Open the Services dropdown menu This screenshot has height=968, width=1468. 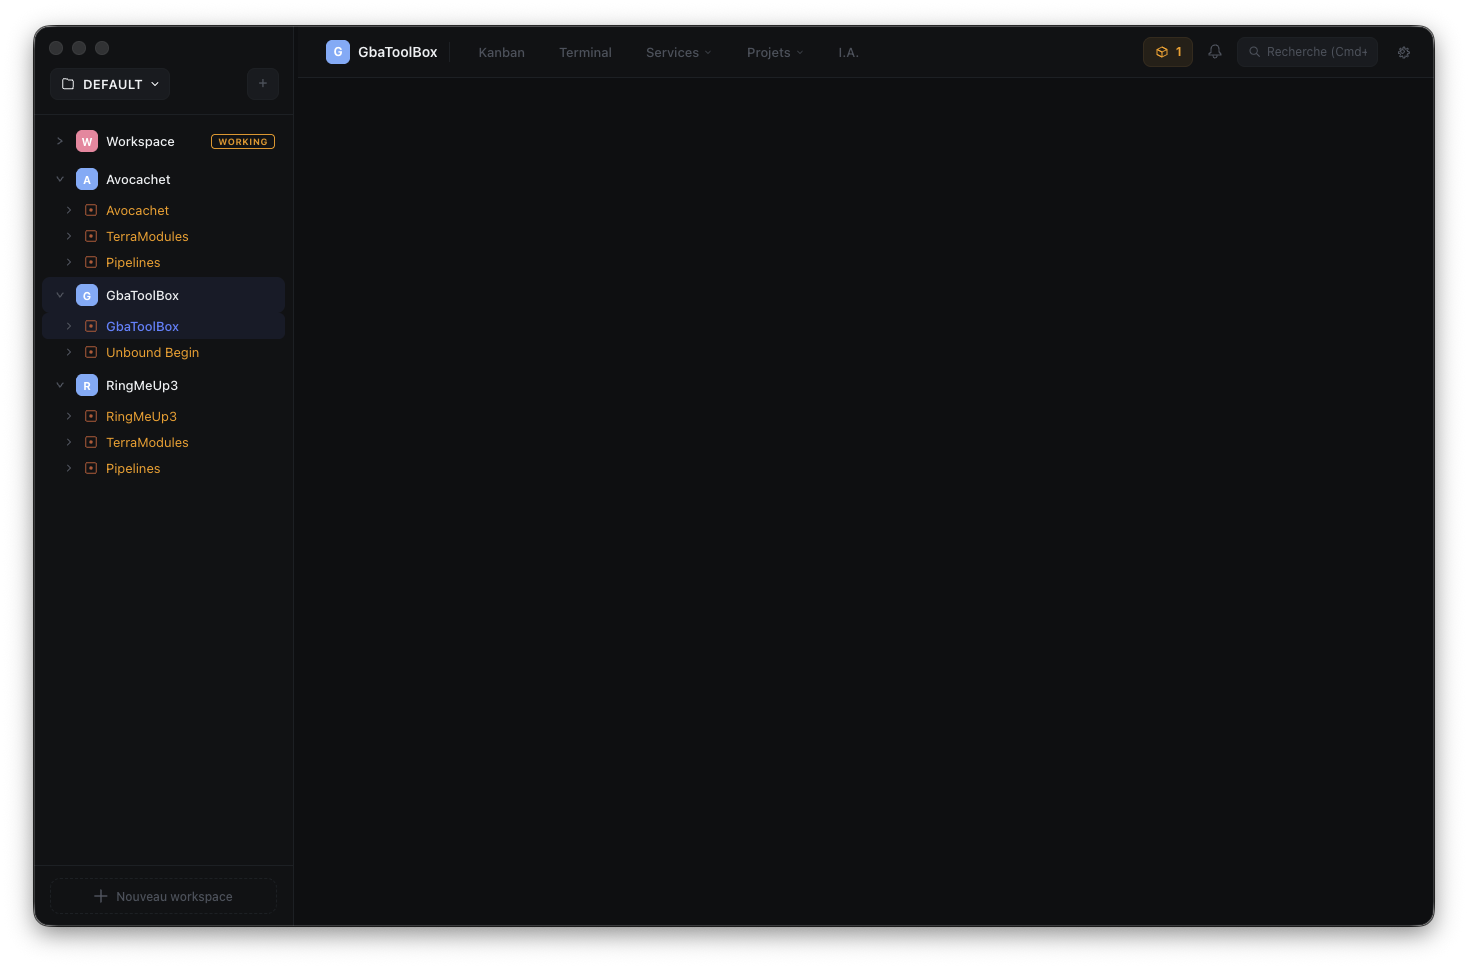(678, 53)
